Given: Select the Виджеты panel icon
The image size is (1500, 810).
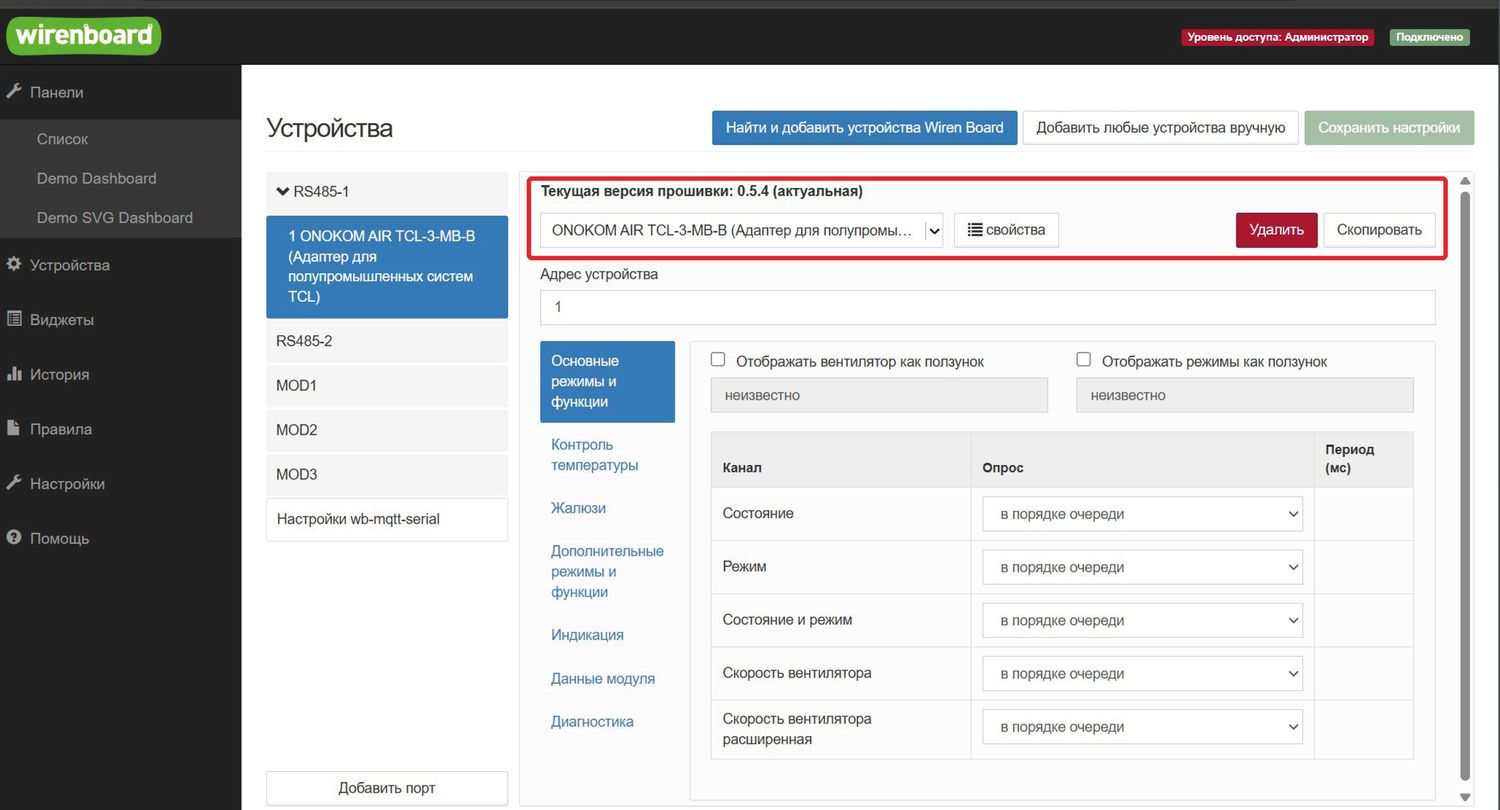Looking at the screenshot, I should point(14,319).
